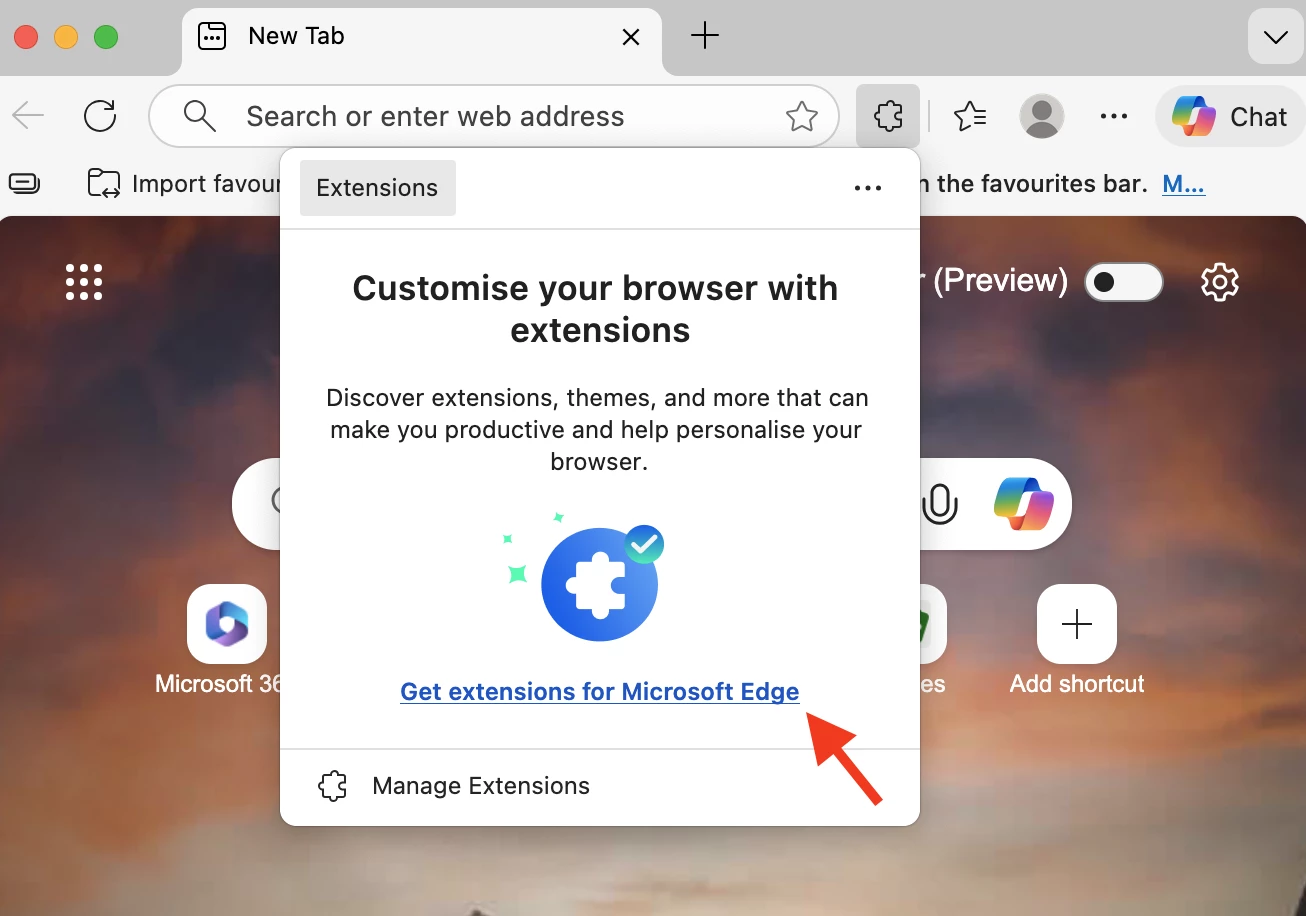The height and width of the screenshot is (916, 1306).
Task: Click the microphone voice search icon
Action: (939, 503)
